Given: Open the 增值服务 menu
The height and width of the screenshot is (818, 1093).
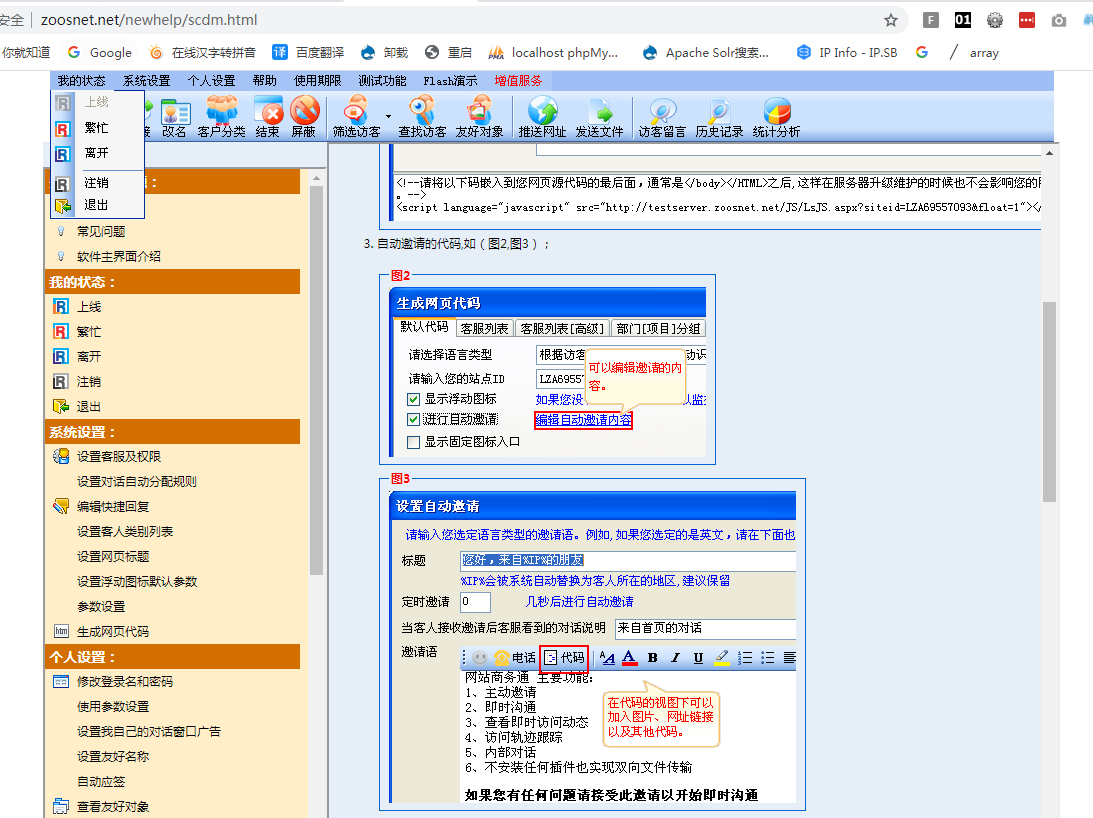Looking at the screenshot, I should pyautogui.click(x=518, y=81).
